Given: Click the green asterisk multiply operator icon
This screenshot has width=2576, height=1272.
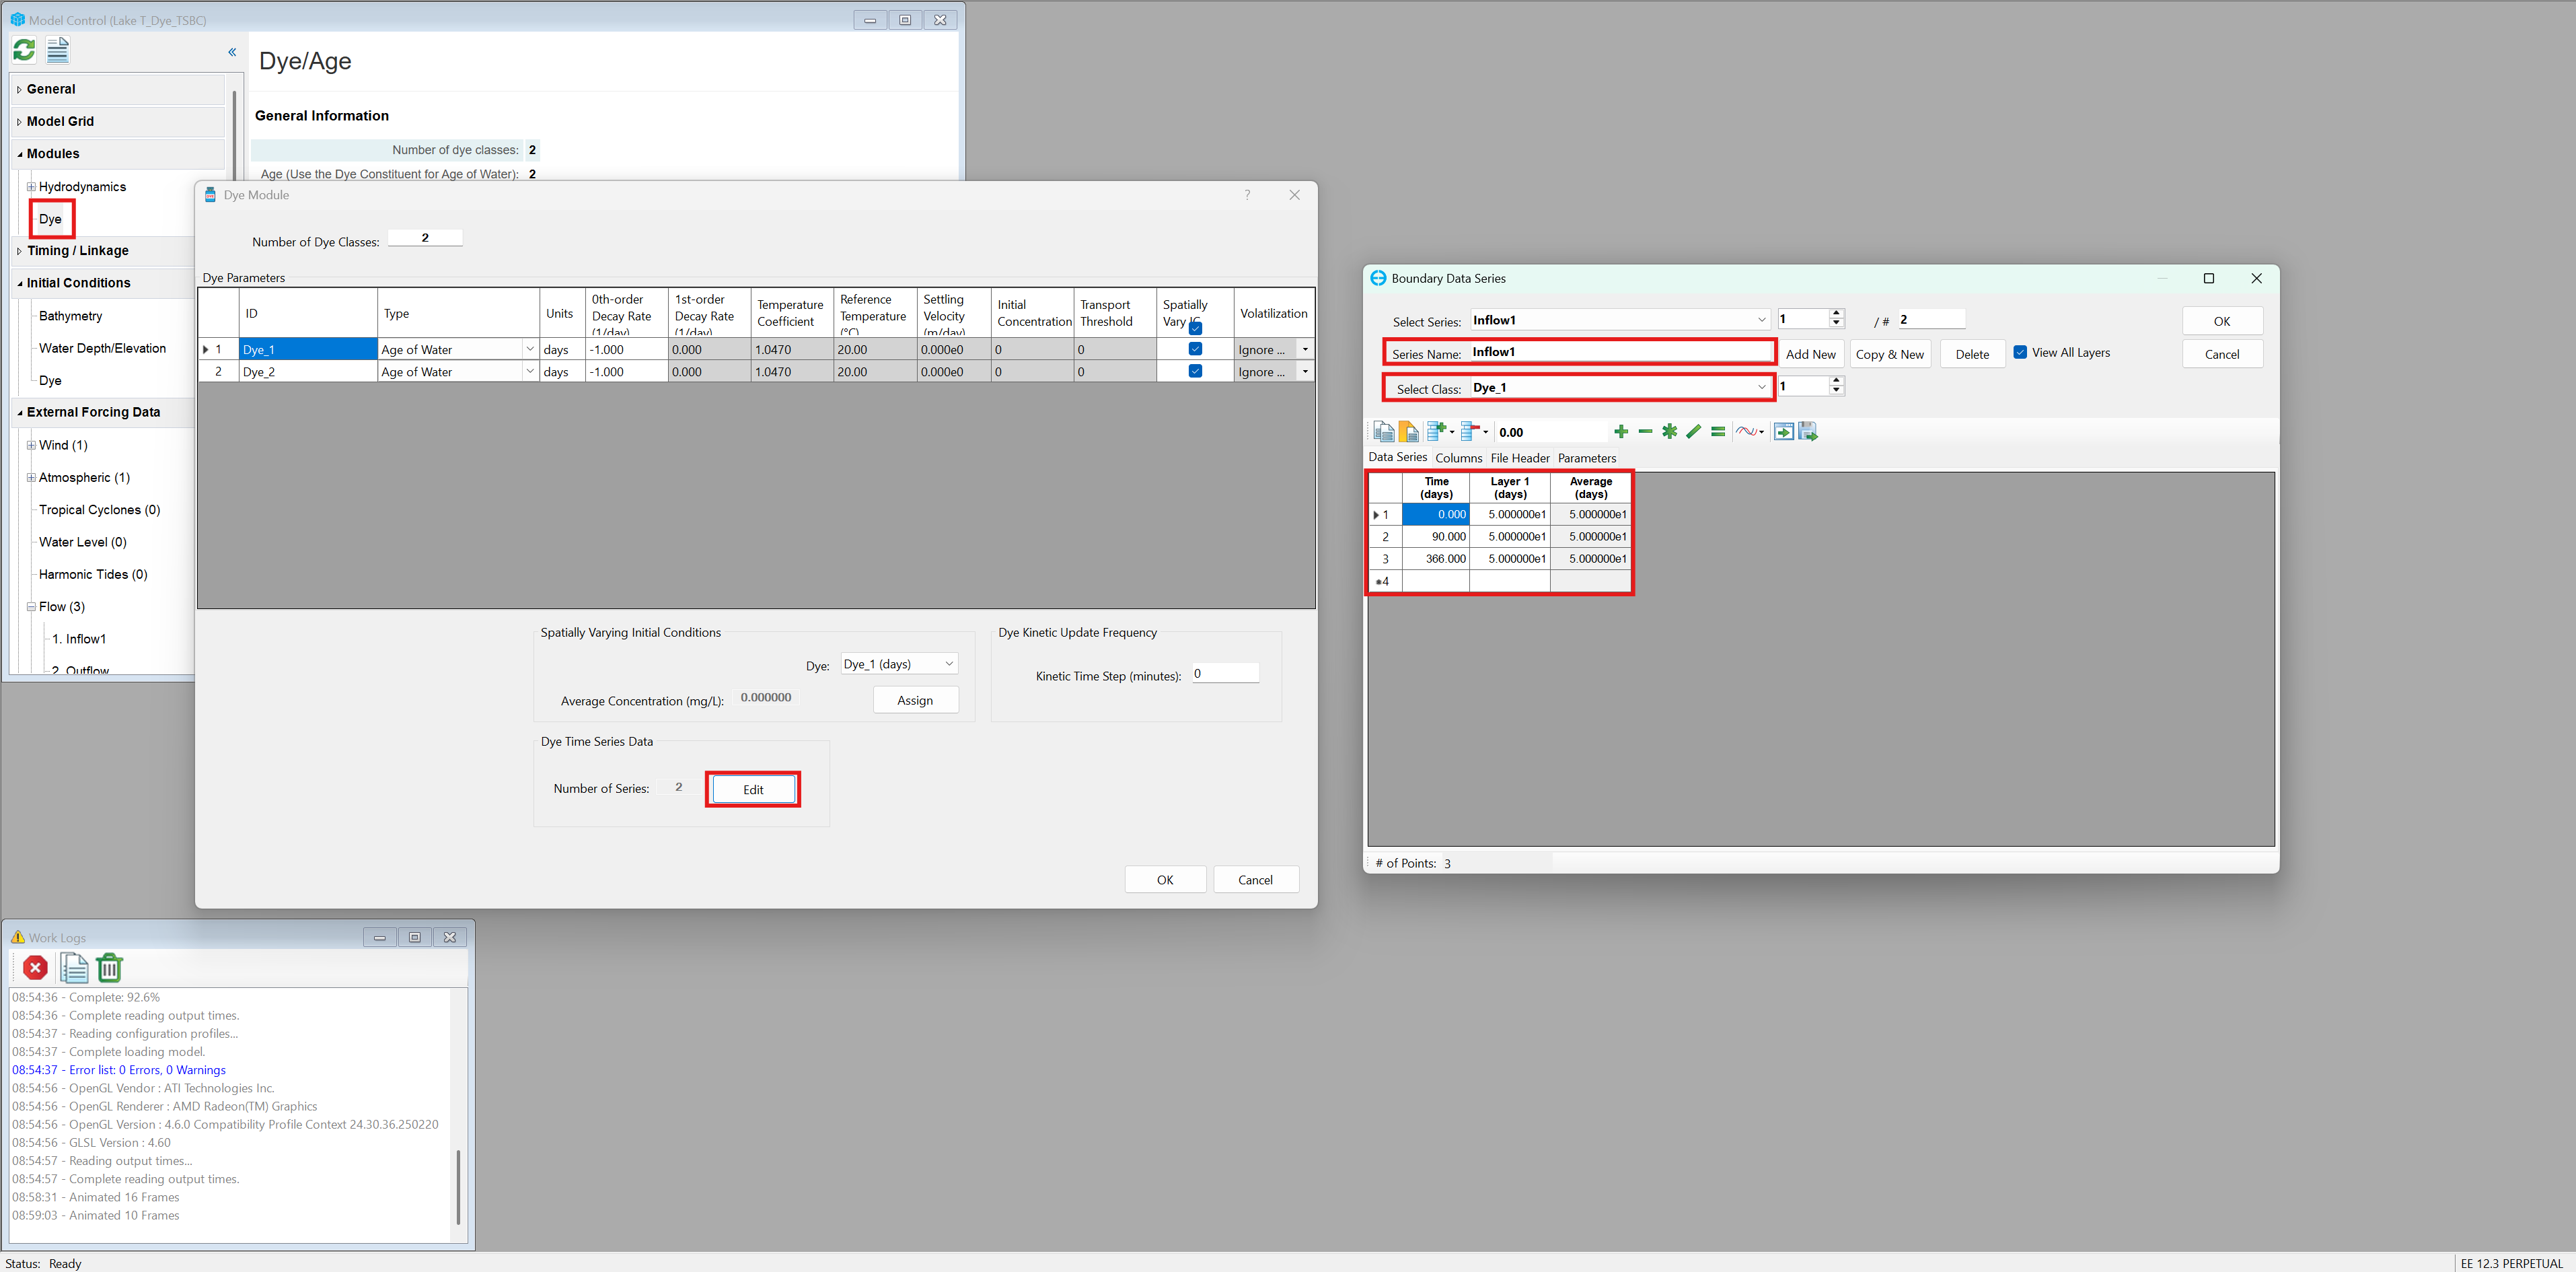Looking at the screenshot, I should coord(1669,432).
